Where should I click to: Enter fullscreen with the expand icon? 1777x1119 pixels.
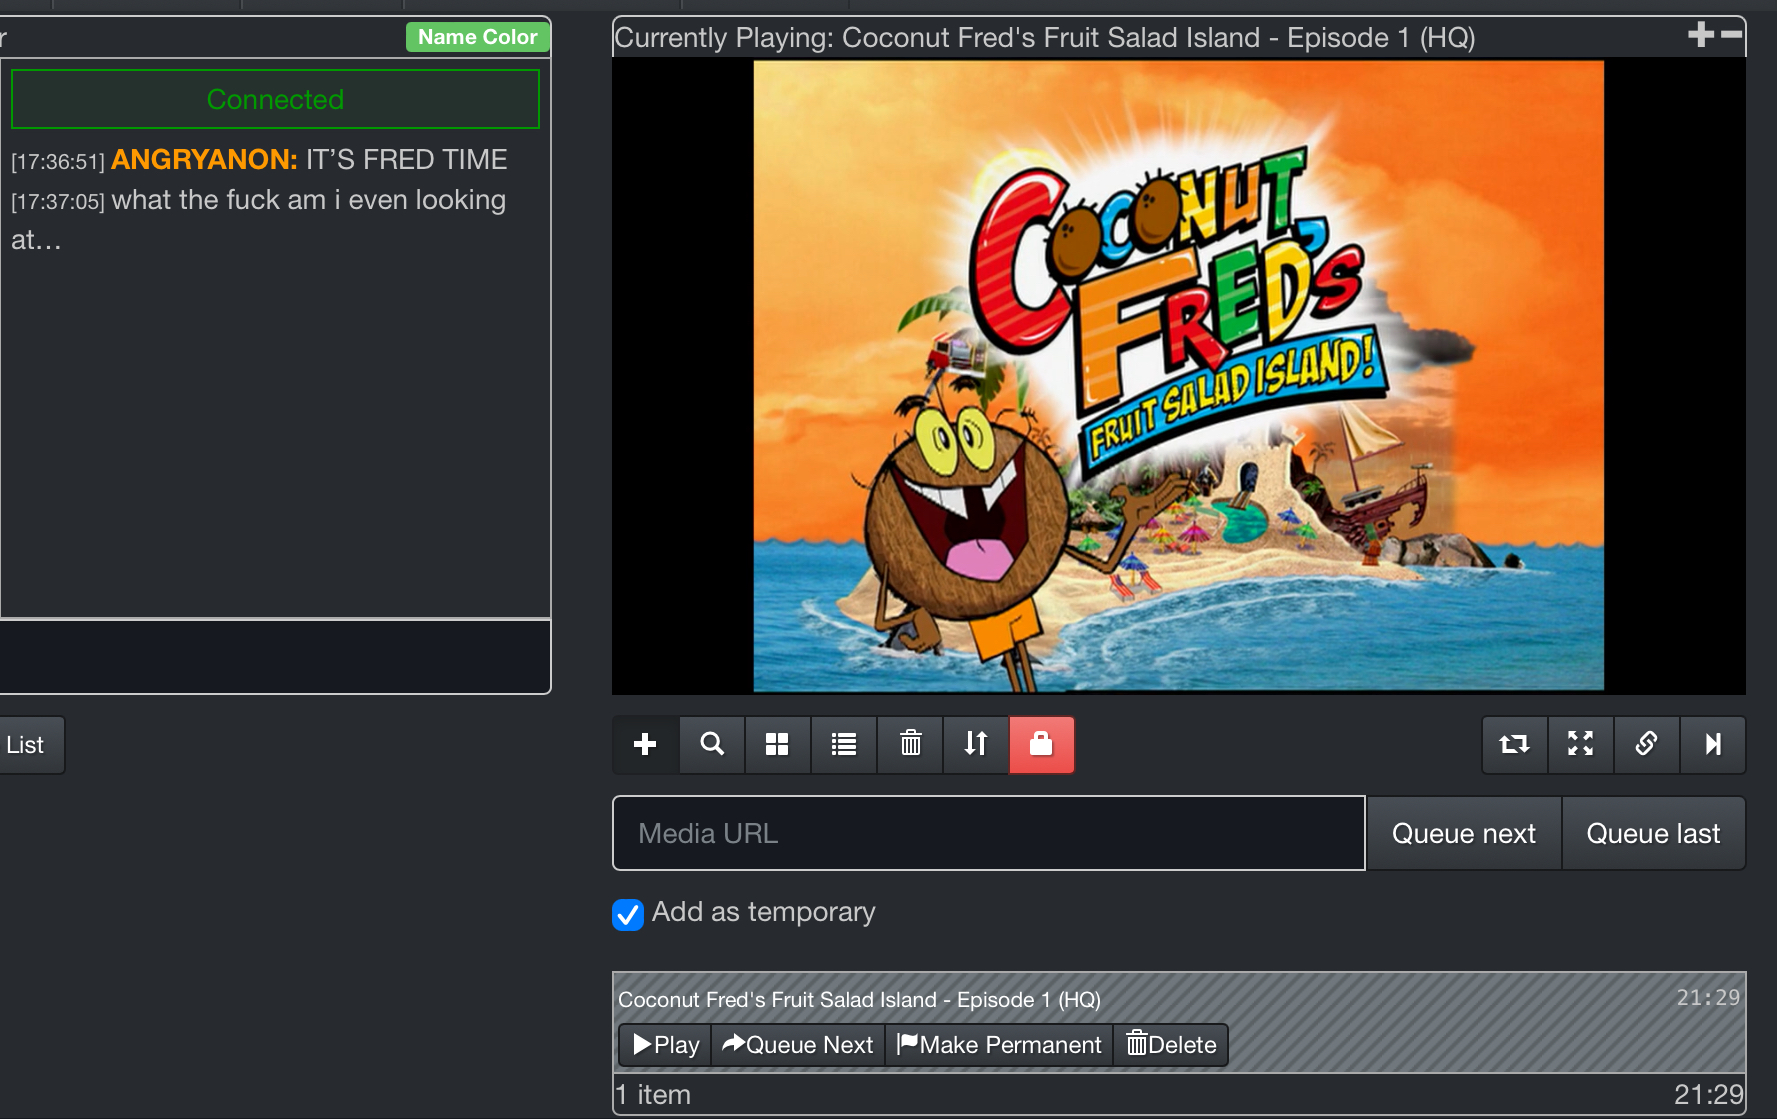[1580, 744]
